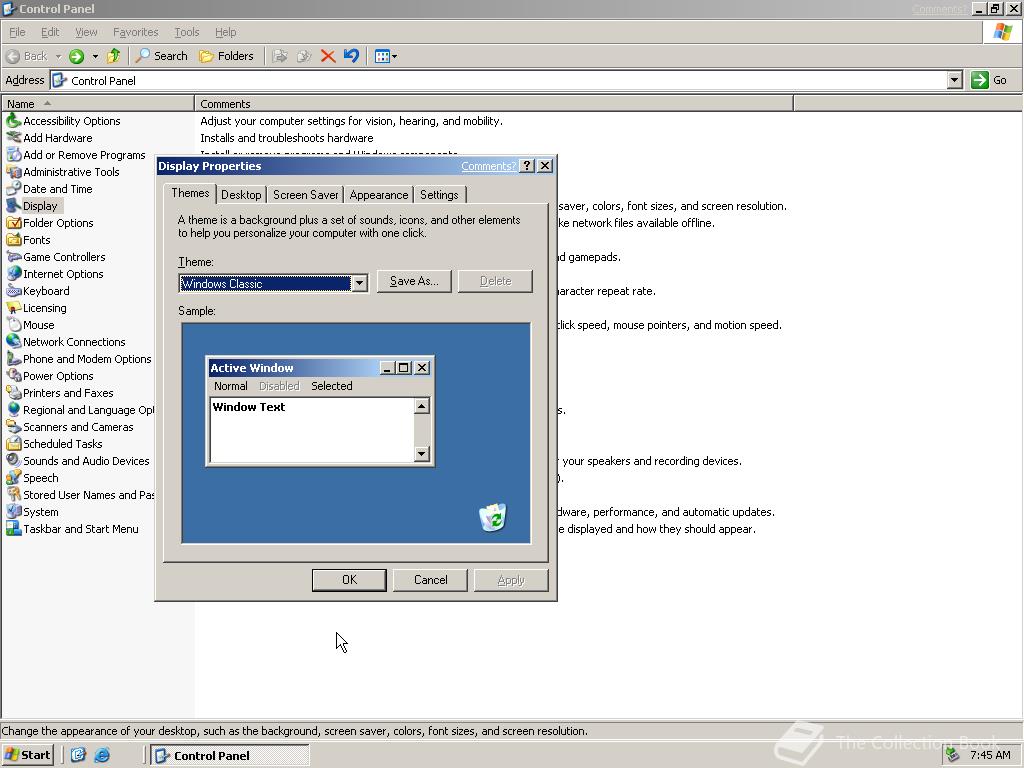Screen dimensions: 1024x768
Task: Expand the Theme combo box
Action: click(x=359, y=283)
